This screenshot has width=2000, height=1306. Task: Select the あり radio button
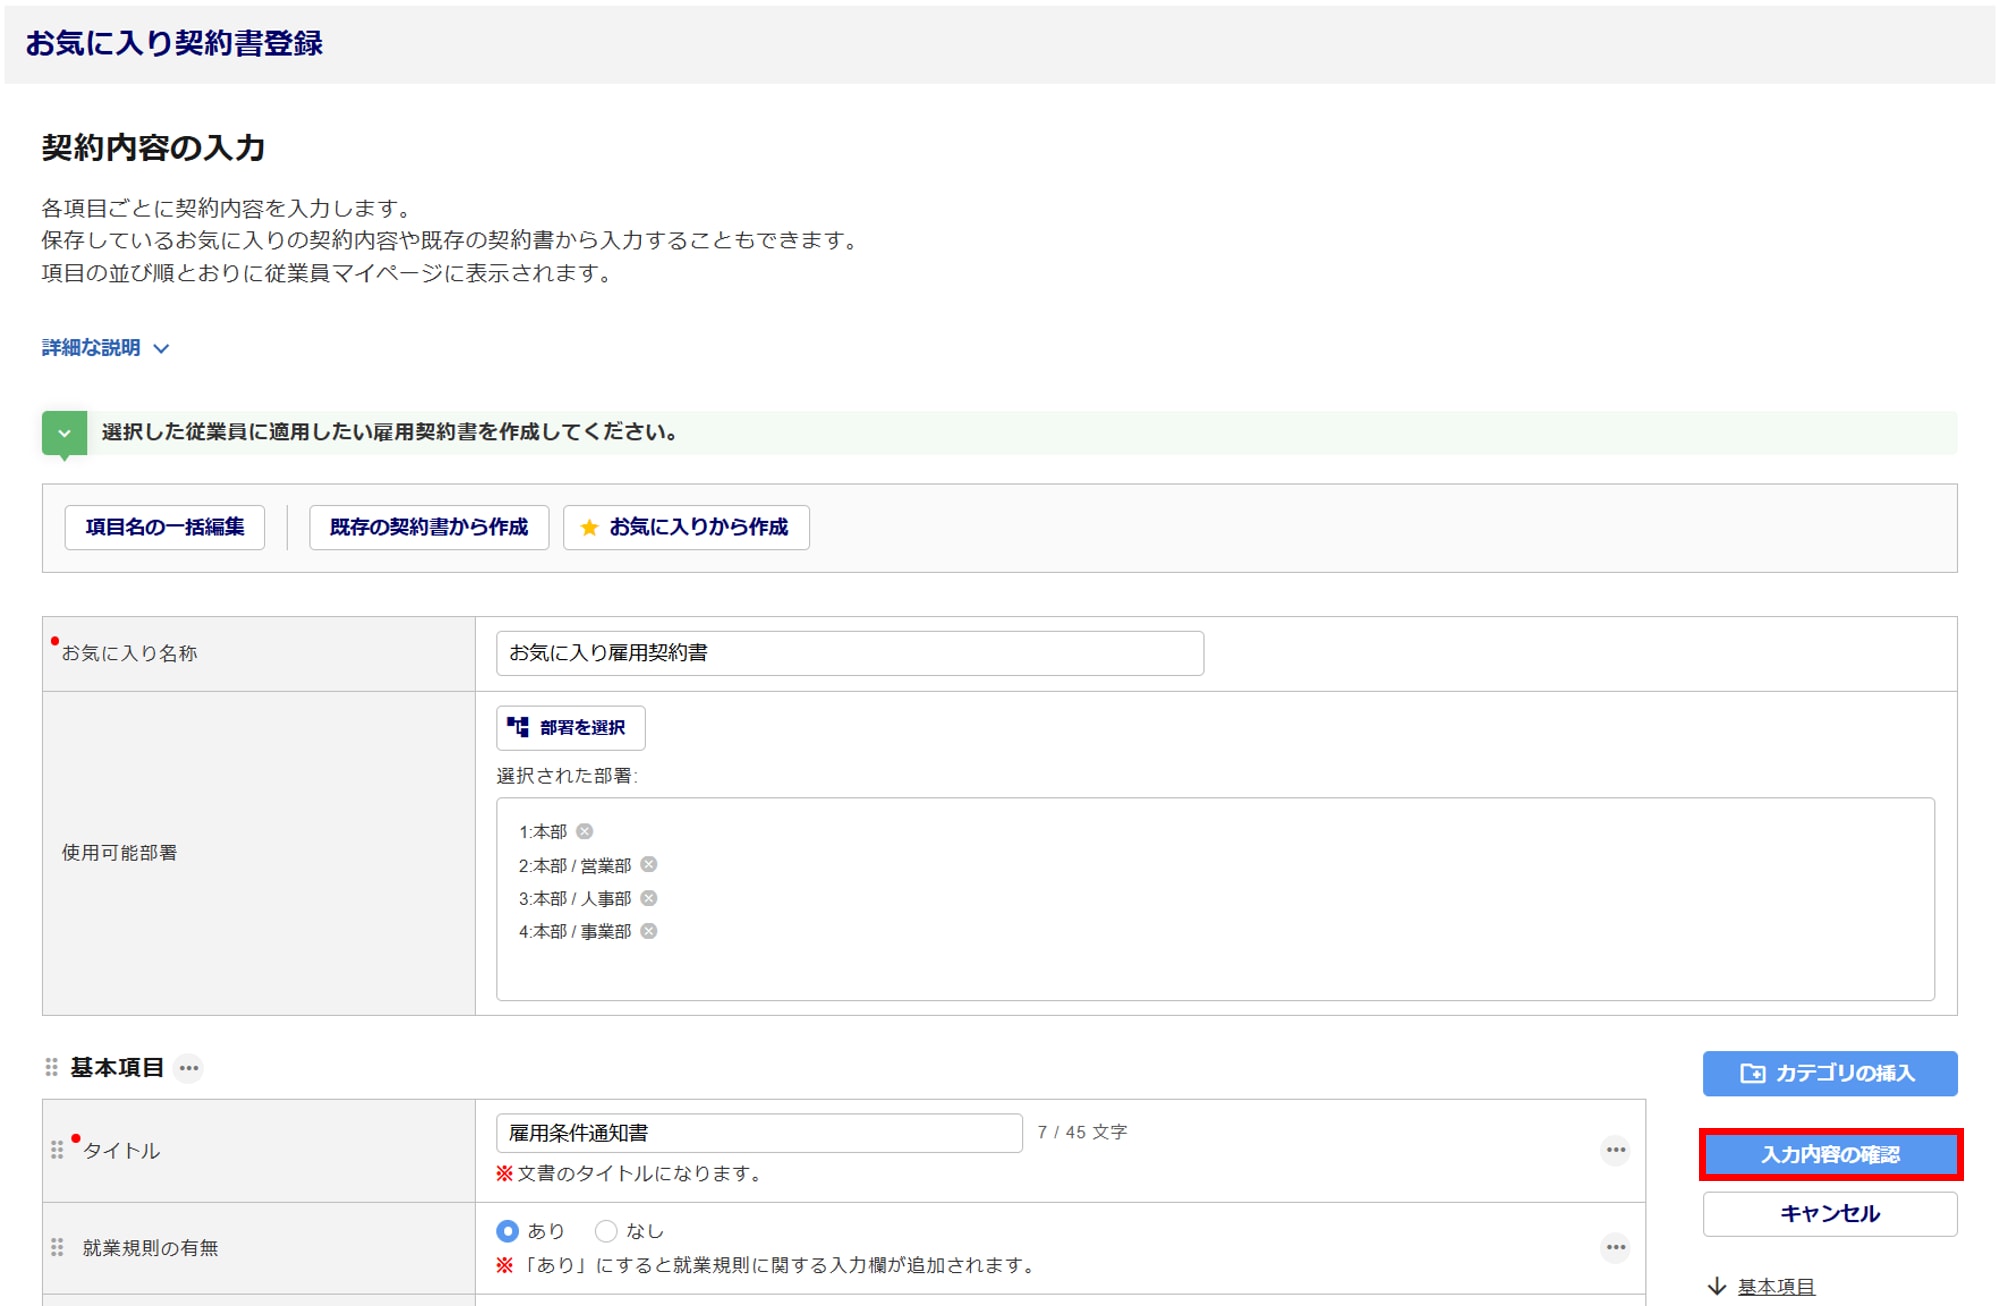508,1231
